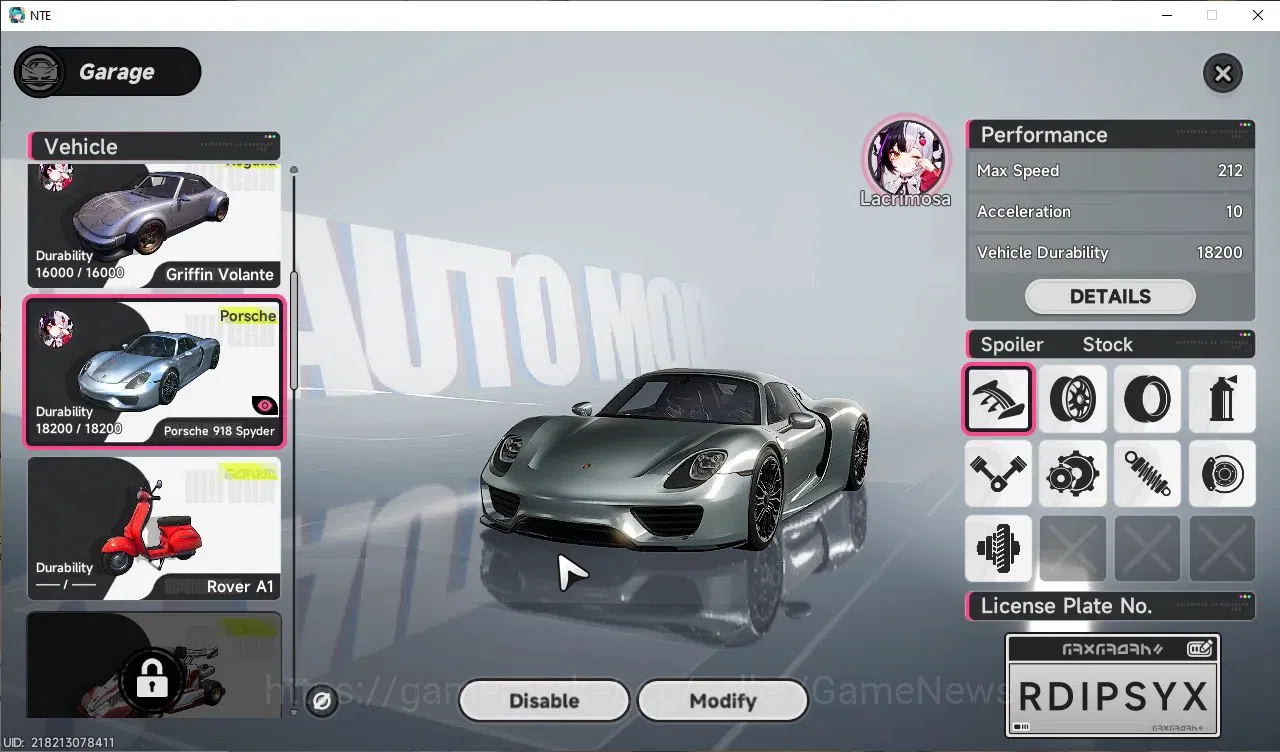Close the NTE window
The width and height of the screenshot is (1280, 752).
[x=1258, y=15]
